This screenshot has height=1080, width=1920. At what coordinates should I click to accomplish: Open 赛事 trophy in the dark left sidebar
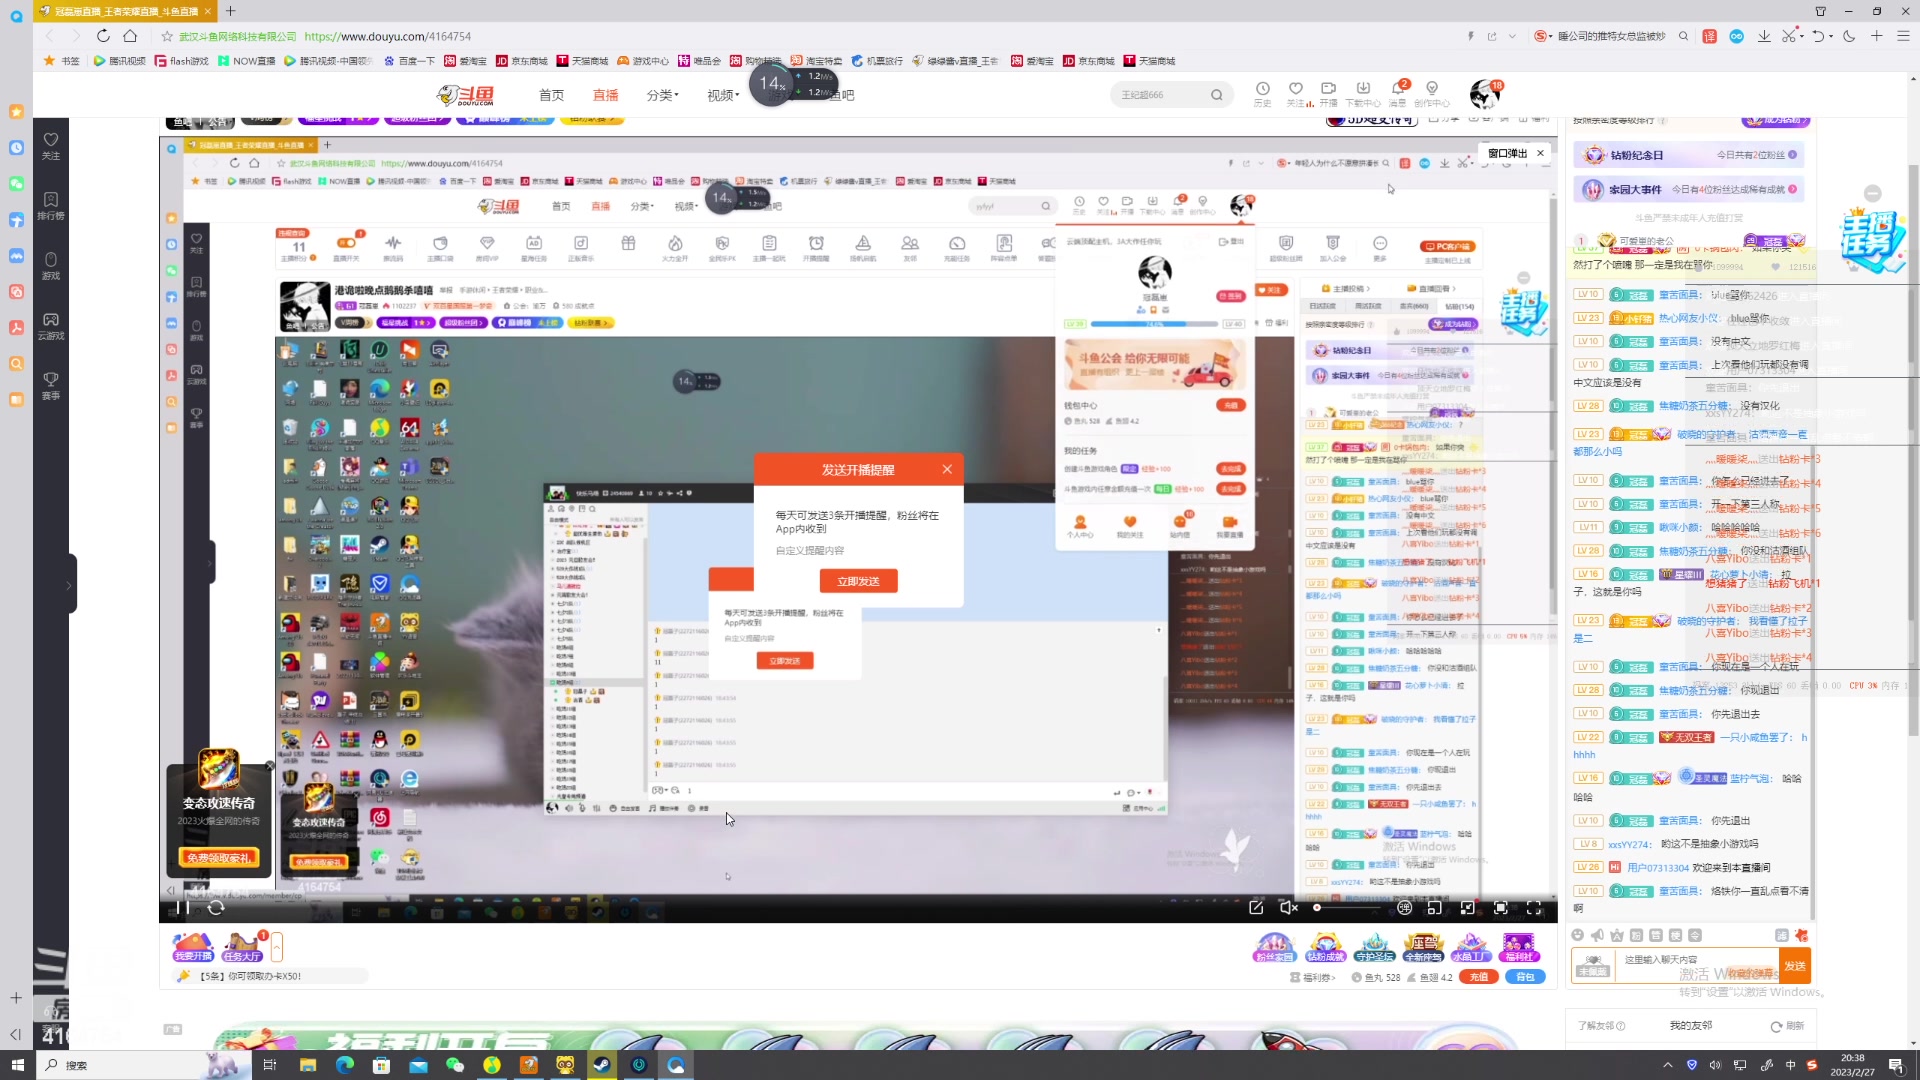[51, 385]
